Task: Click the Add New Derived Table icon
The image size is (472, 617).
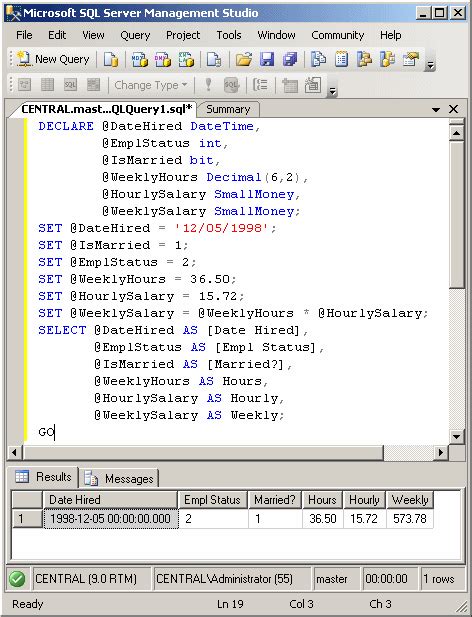Action: pos(313,85)
